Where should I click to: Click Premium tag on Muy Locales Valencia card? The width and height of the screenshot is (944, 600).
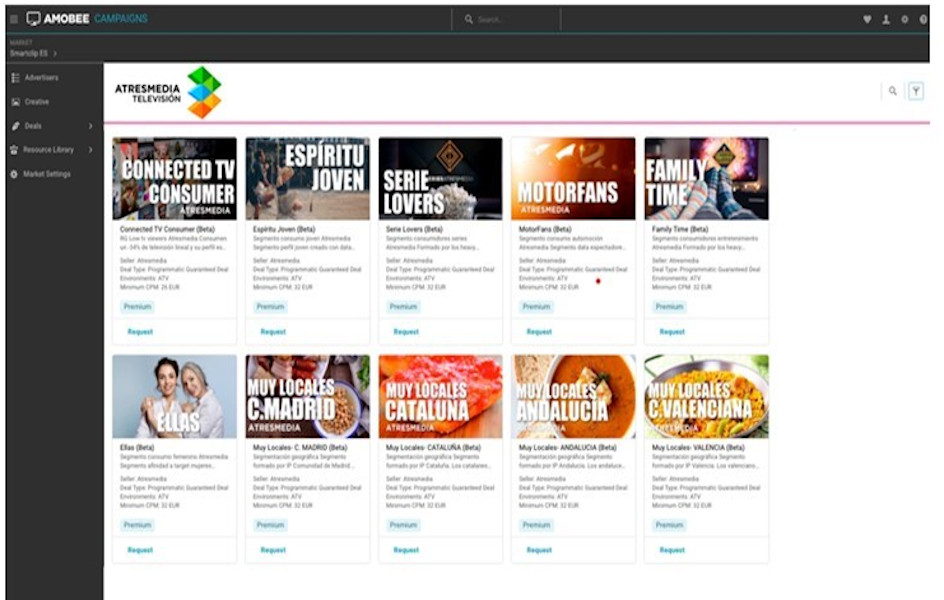click(x=669, y=525)
